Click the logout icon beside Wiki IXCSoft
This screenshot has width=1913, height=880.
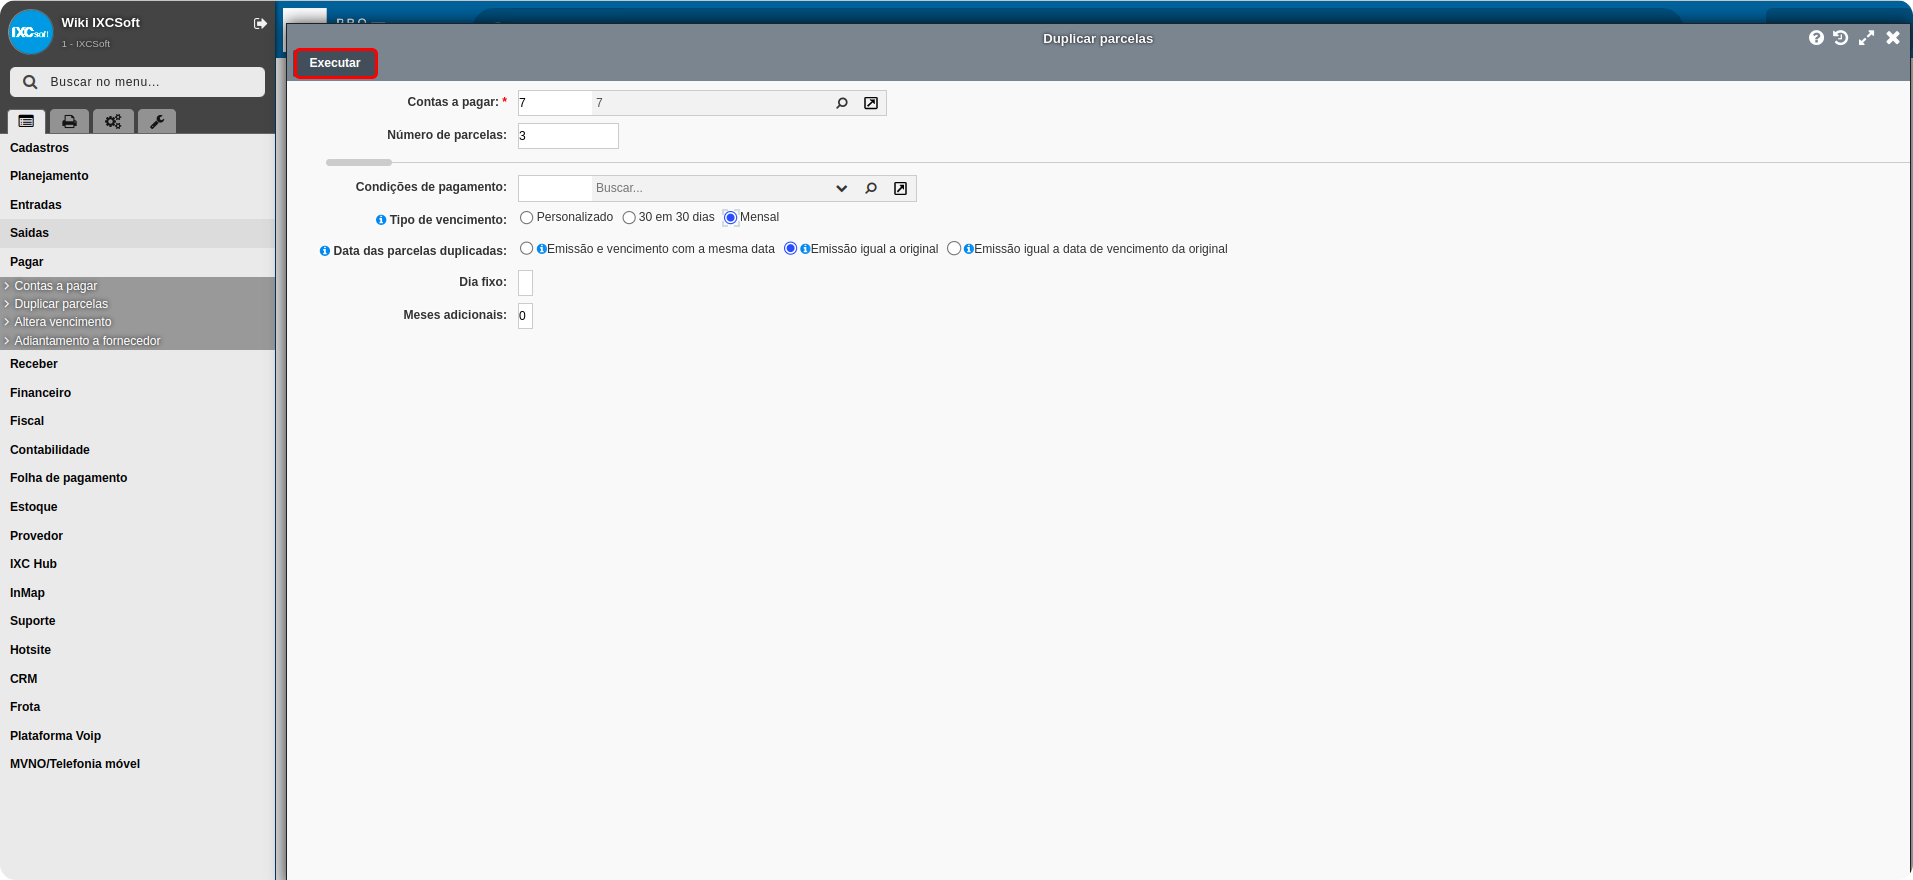260,23
